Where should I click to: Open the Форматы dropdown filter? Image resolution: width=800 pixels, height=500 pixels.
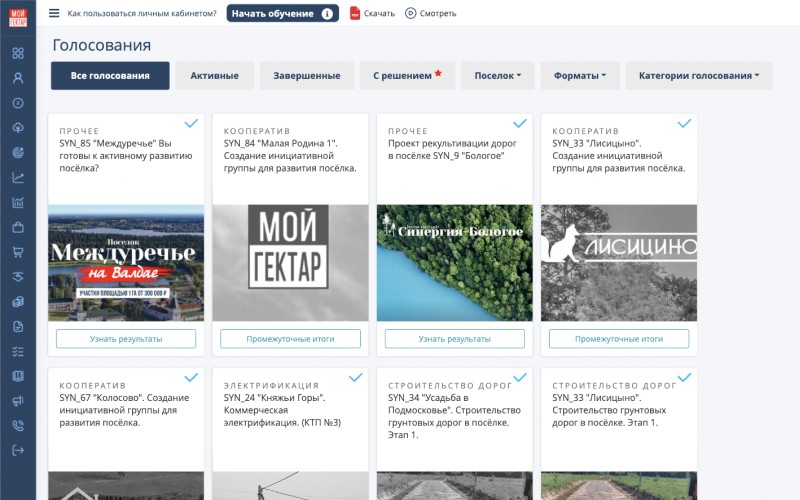coord(580,76)
